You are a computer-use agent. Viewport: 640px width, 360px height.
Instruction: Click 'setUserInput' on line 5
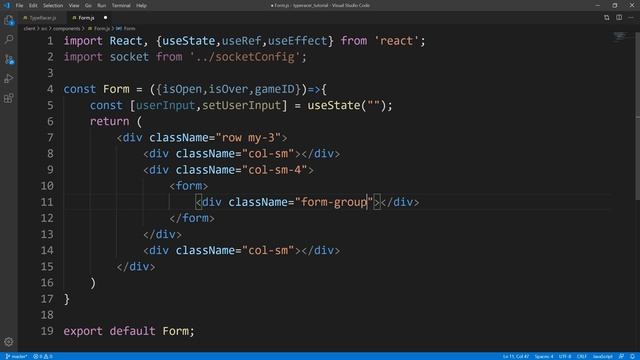click(241, 105)
